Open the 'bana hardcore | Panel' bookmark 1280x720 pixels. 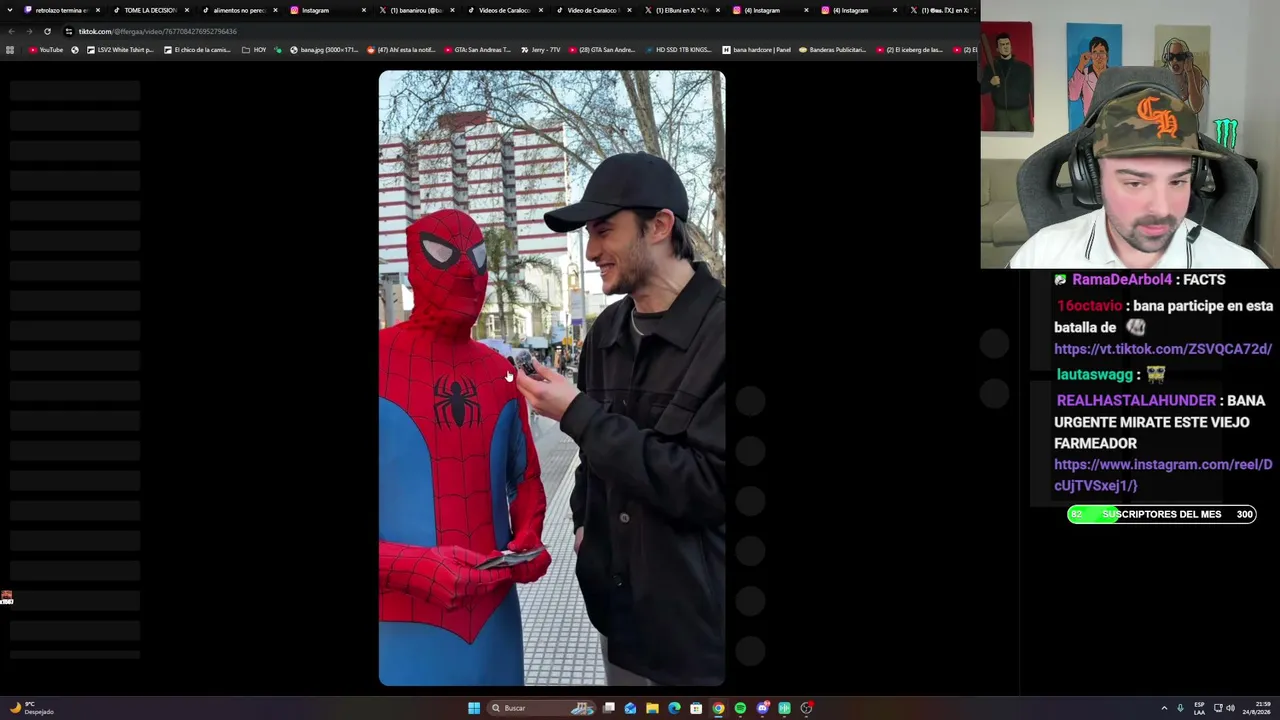tap(756, 49)
